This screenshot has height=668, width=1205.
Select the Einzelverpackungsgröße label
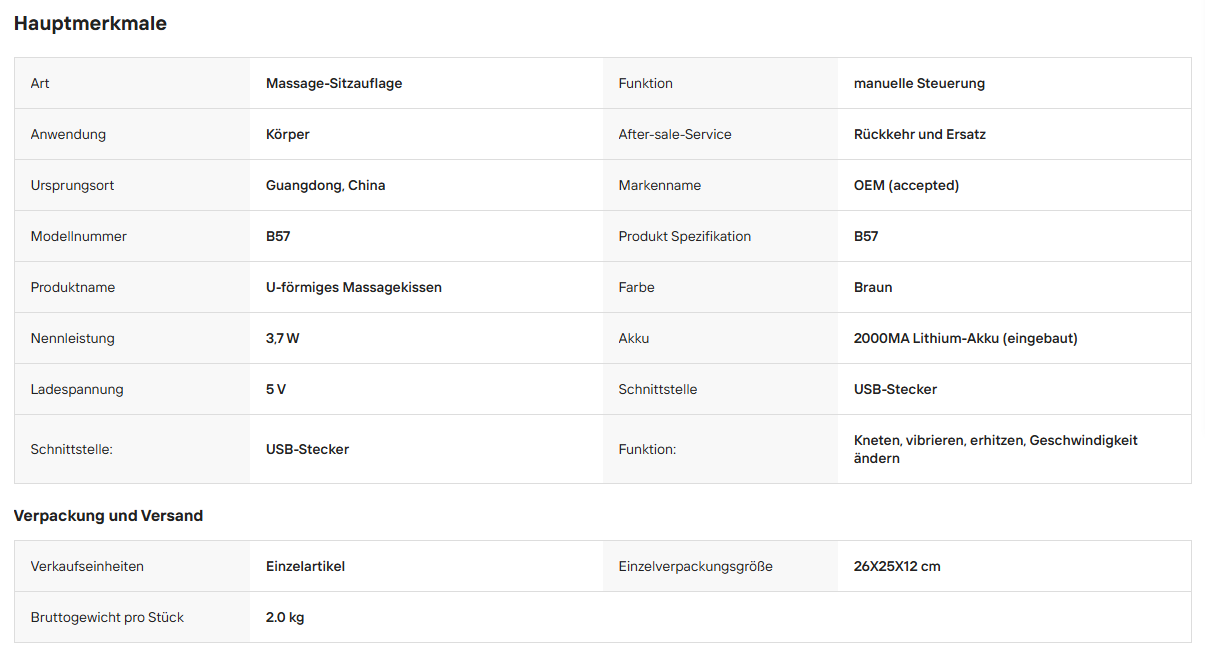[x=696, y=566]
